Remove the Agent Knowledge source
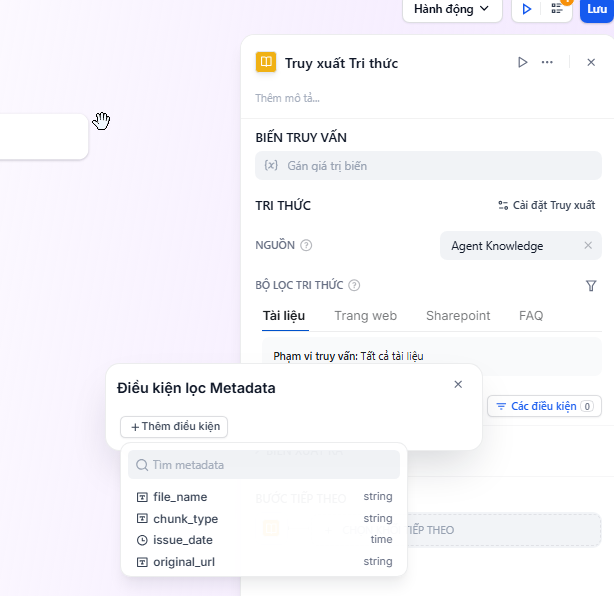 click(x=588, y=246)
